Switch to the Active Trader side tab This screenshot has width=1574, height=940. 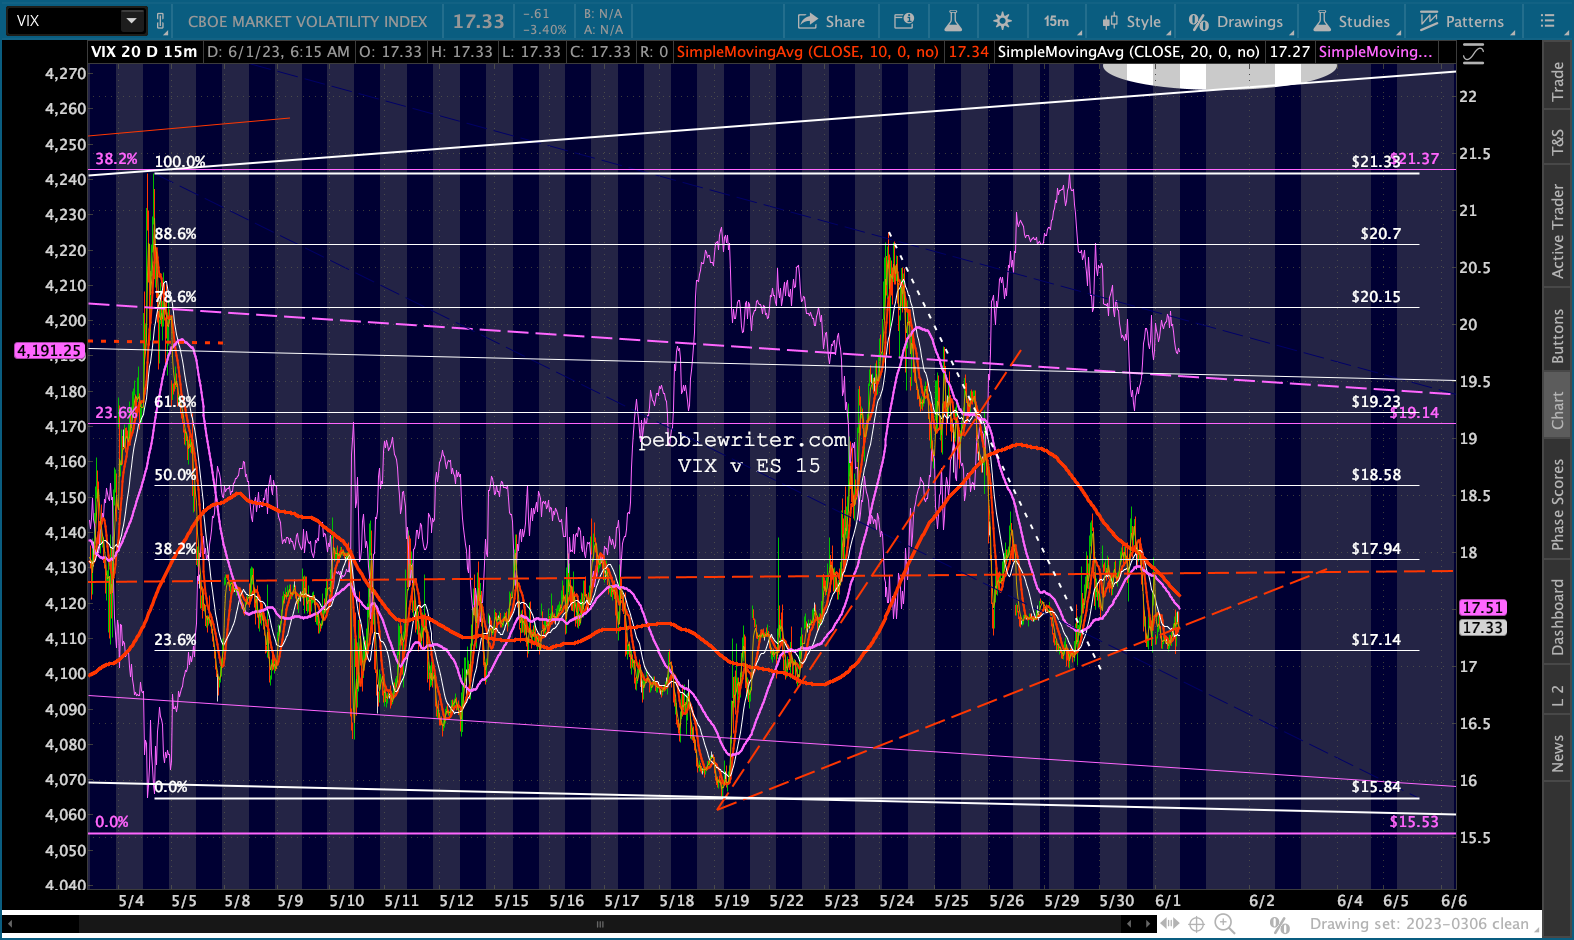(1557, 231)
